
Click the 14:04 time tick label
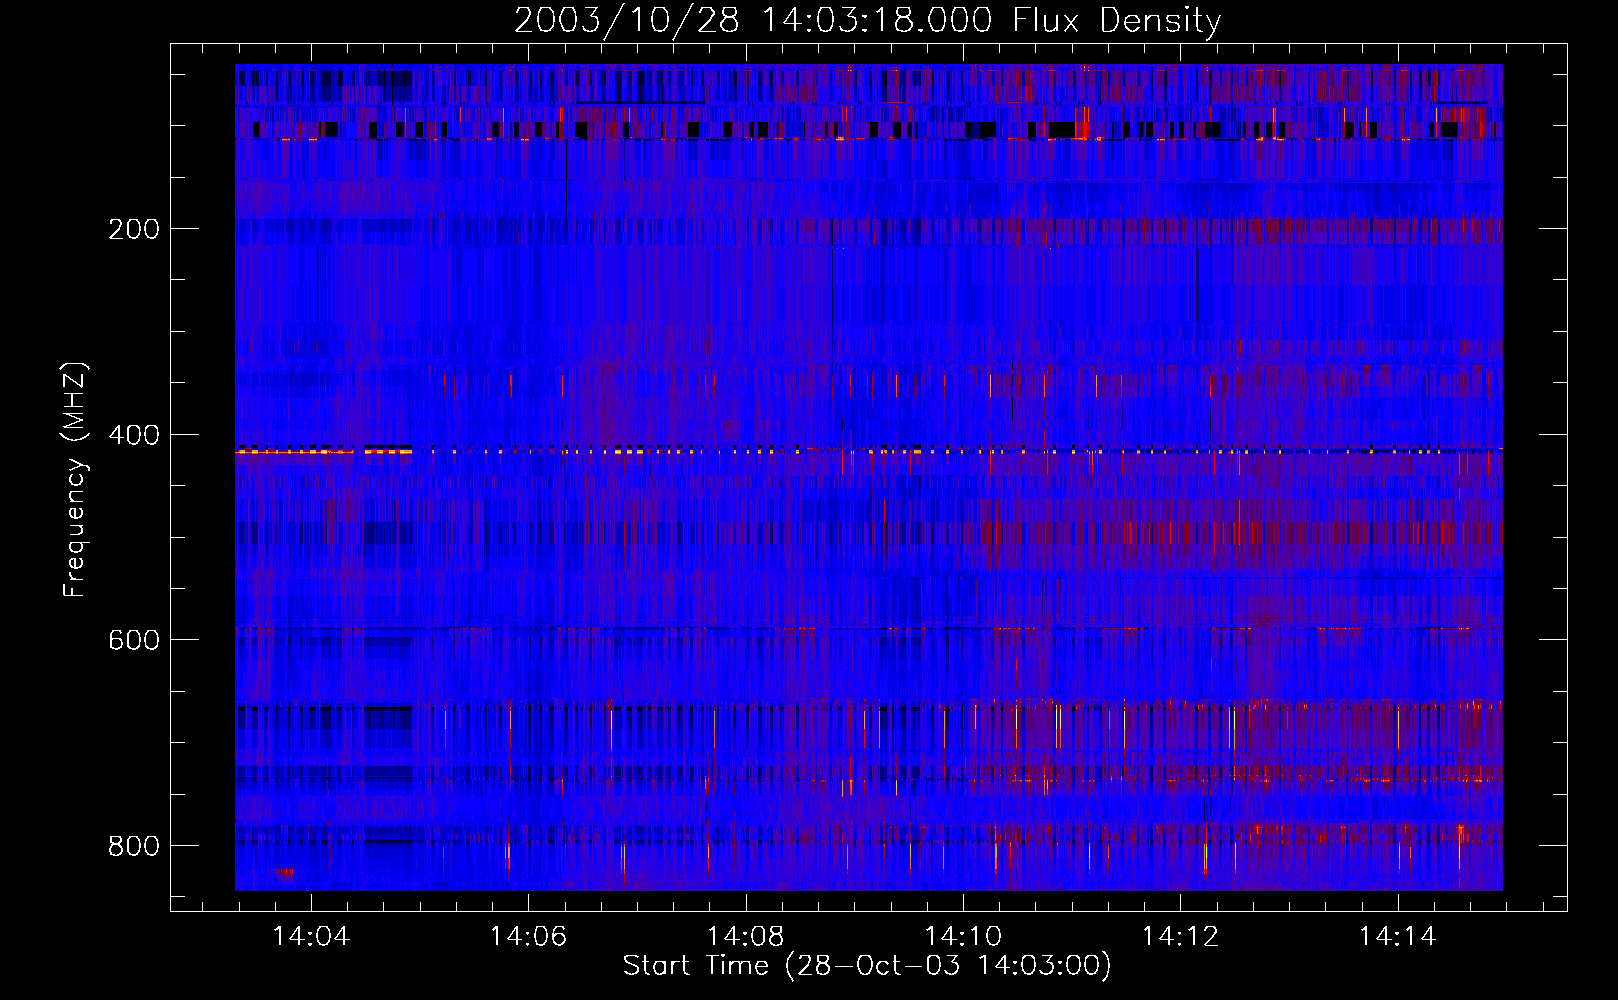(310, 936)
